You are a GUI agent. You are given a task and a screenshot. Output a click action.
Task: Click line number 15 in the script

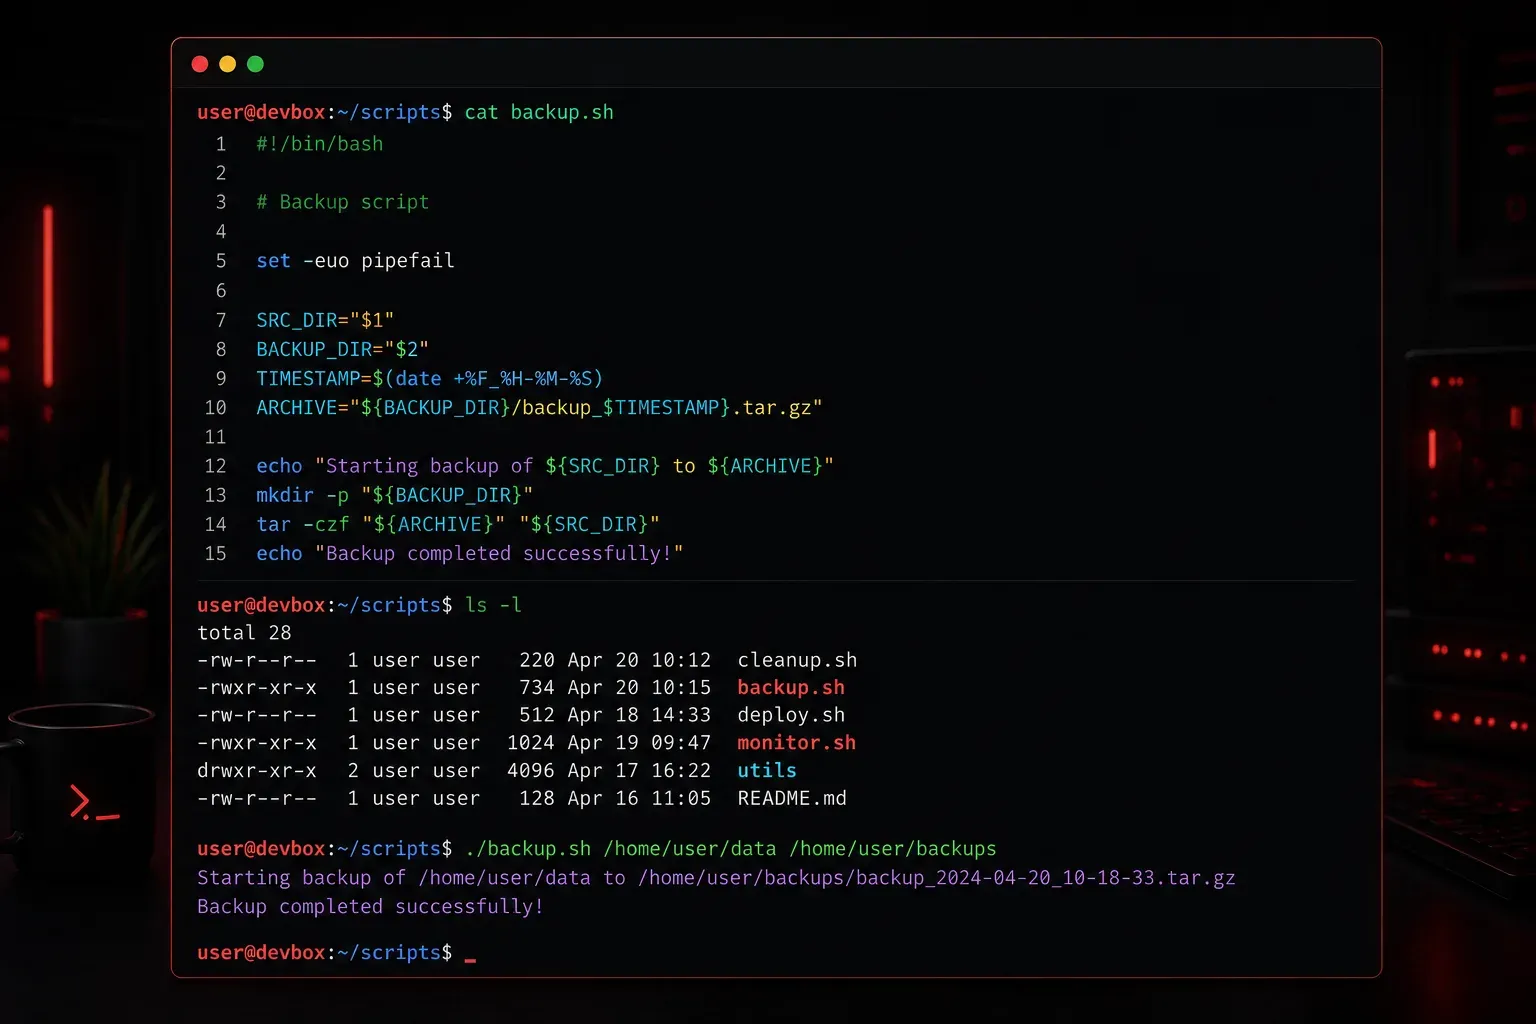[x=215, y=554]
